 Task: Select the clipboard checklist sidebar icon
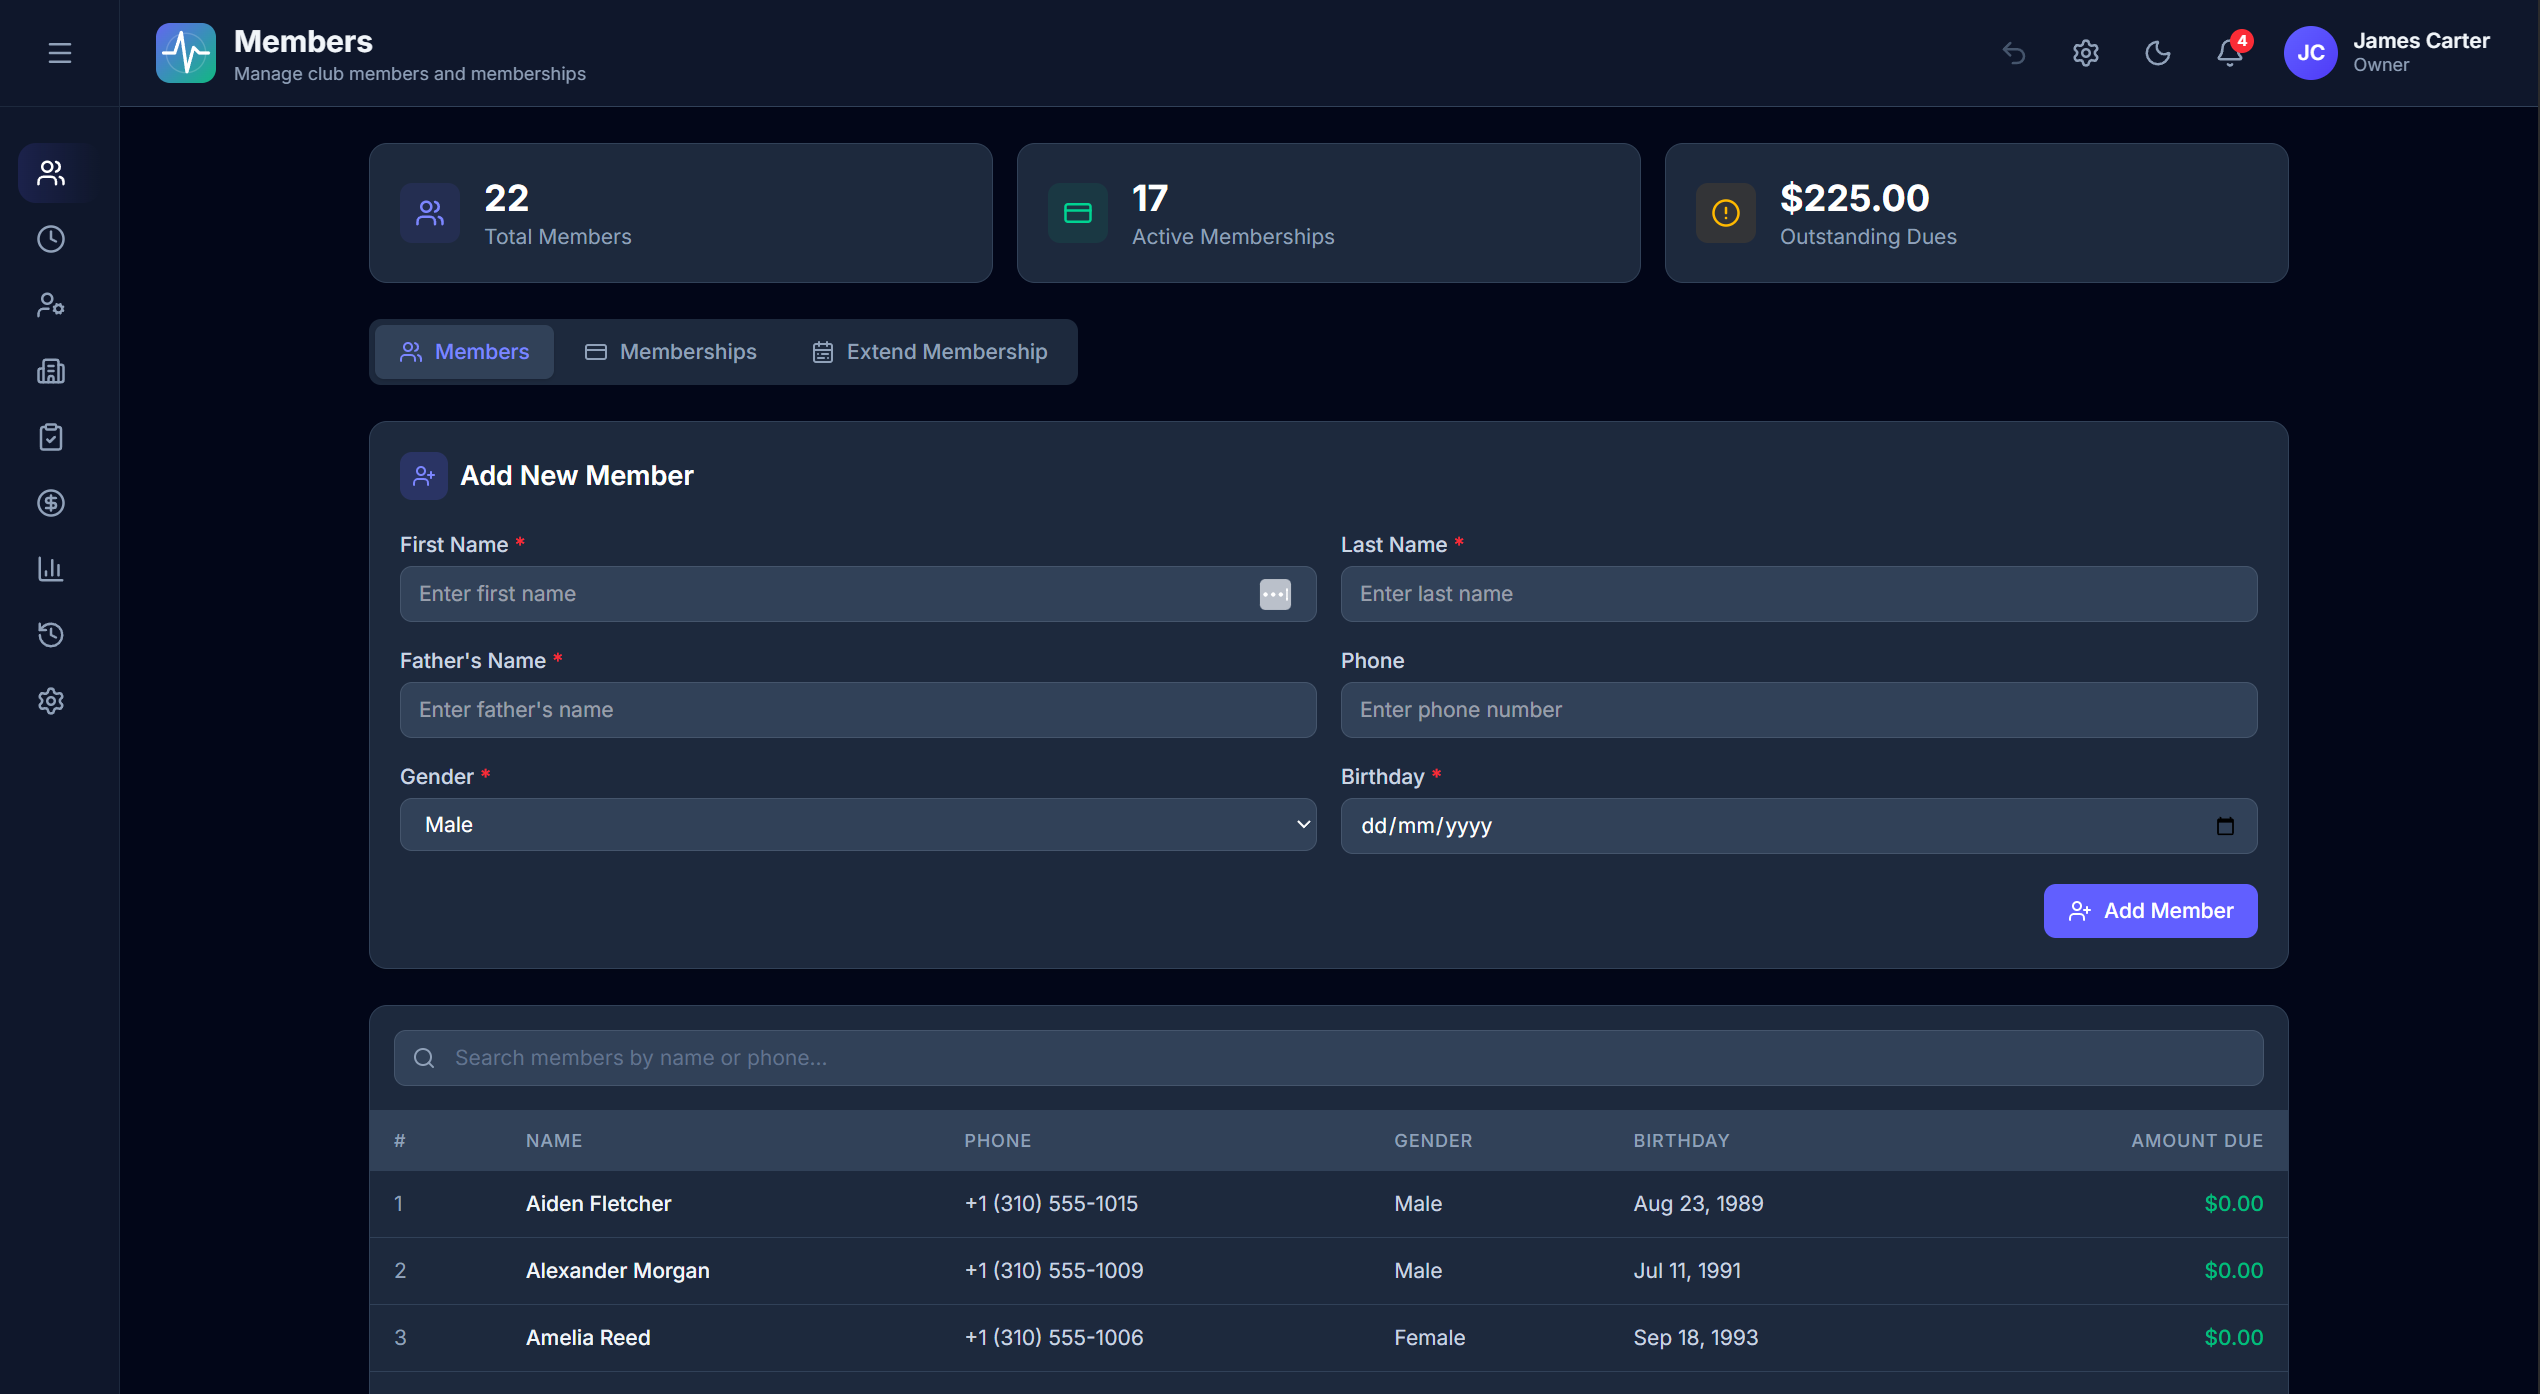click(x=51, y=437)
